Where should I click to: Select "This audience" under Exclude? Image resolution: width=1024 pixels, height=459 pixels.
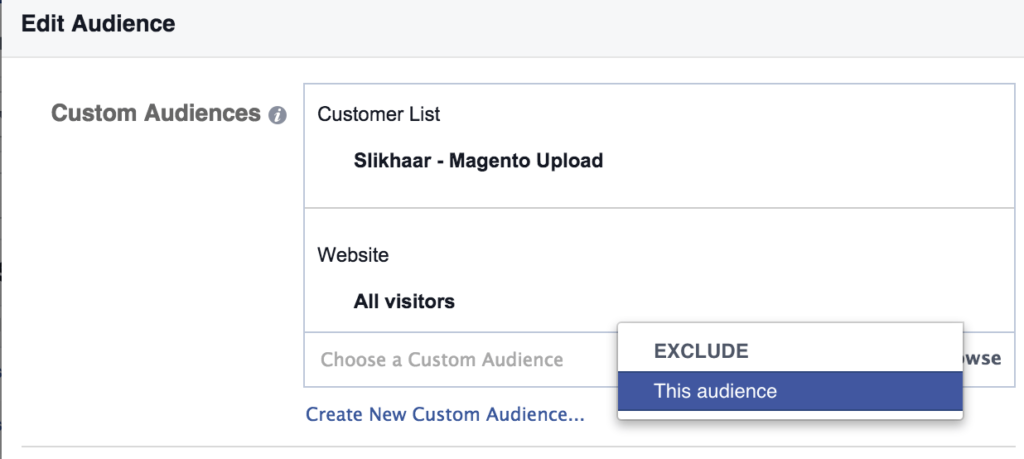point(790,391)
